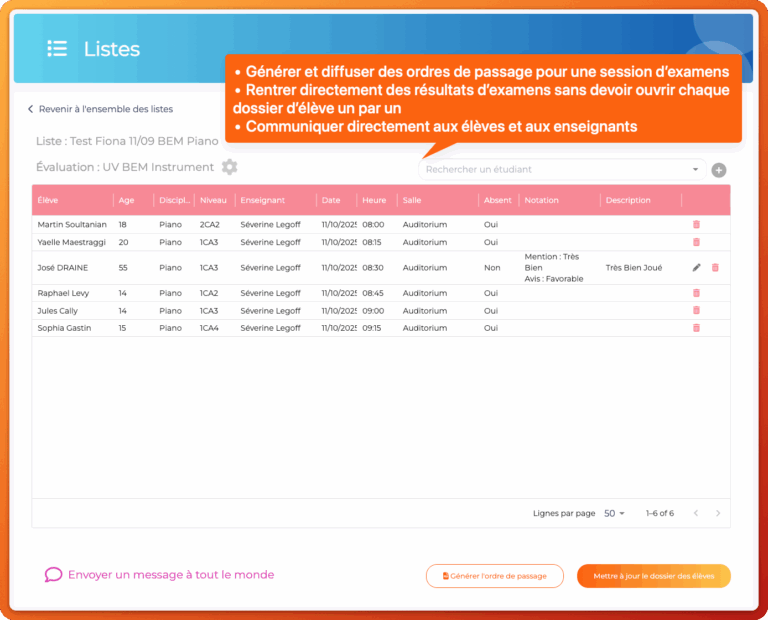Image resolution: width=768 pixels, height=620 pixels.
Task: Delete José DRAINE row with trash icon
Action: point(715,268)
